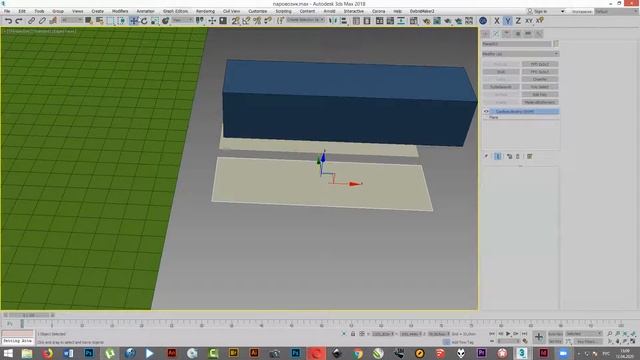Click the object name field
This screenshot has width=640, height=360.
(x=517, y=44)
